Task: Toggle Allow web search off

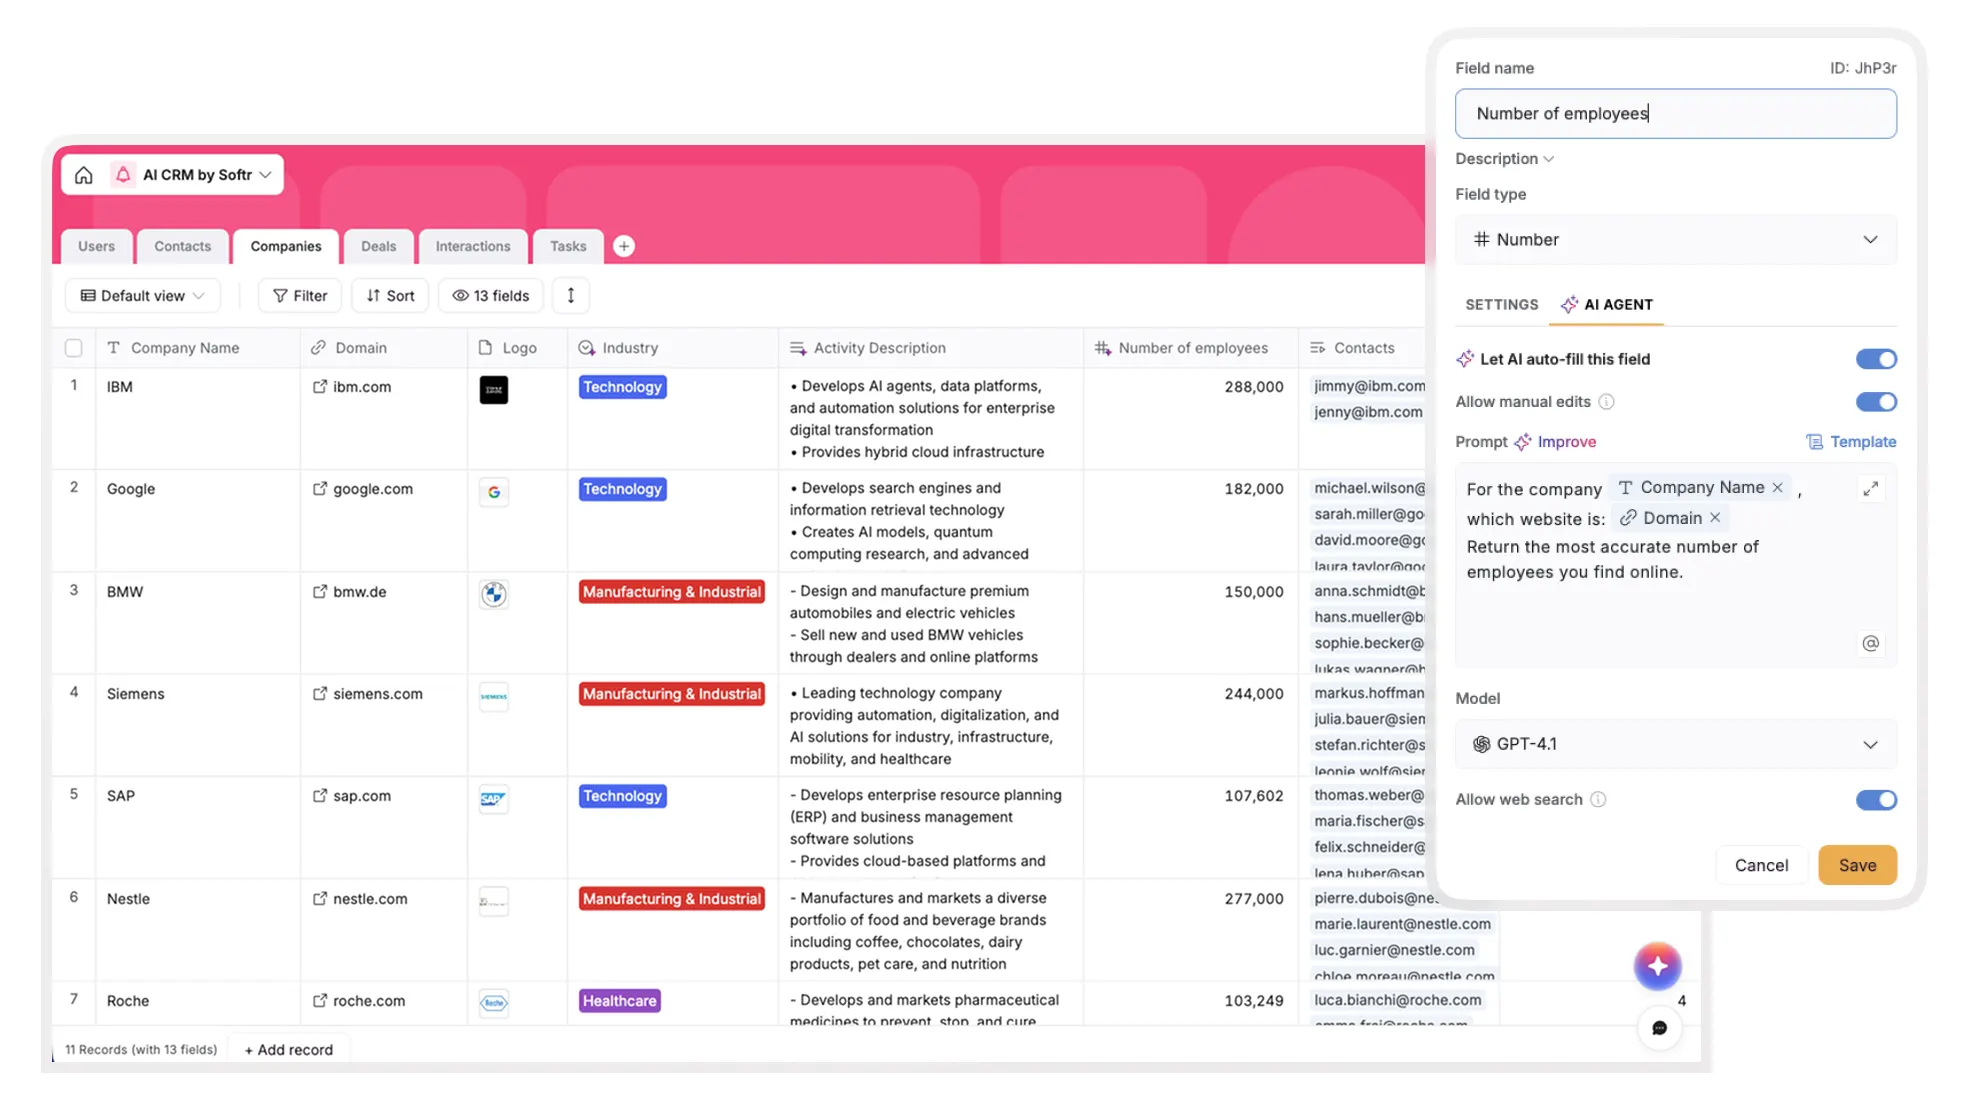Action: [x=1876, y=800]
